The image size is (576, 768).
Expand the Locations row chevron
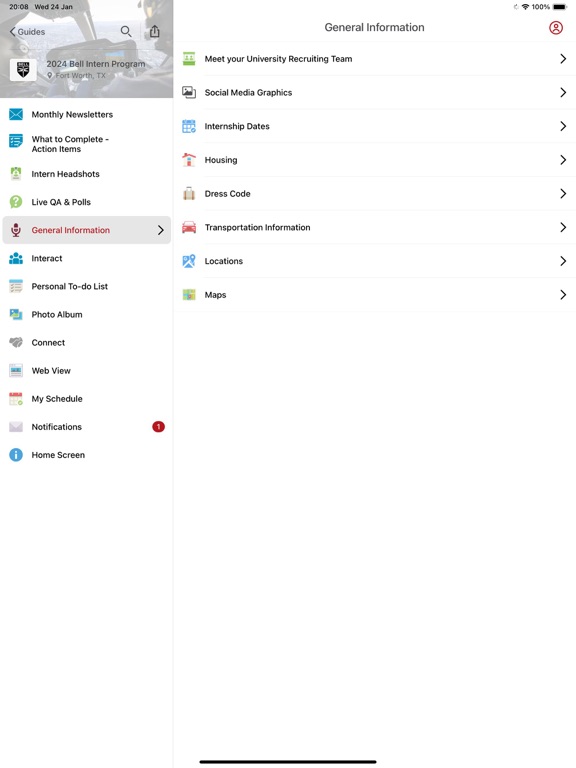tap(563, 261)
